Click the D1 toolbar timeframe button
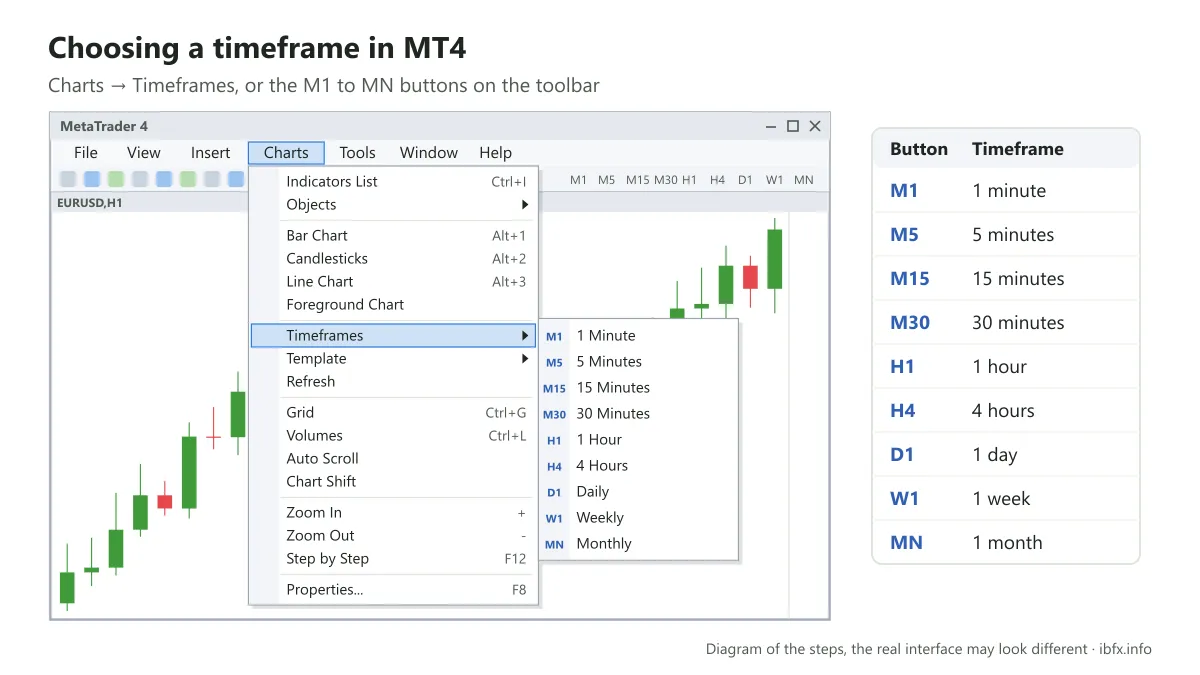Screen dimensions: 1200x675 pos(745,180)
